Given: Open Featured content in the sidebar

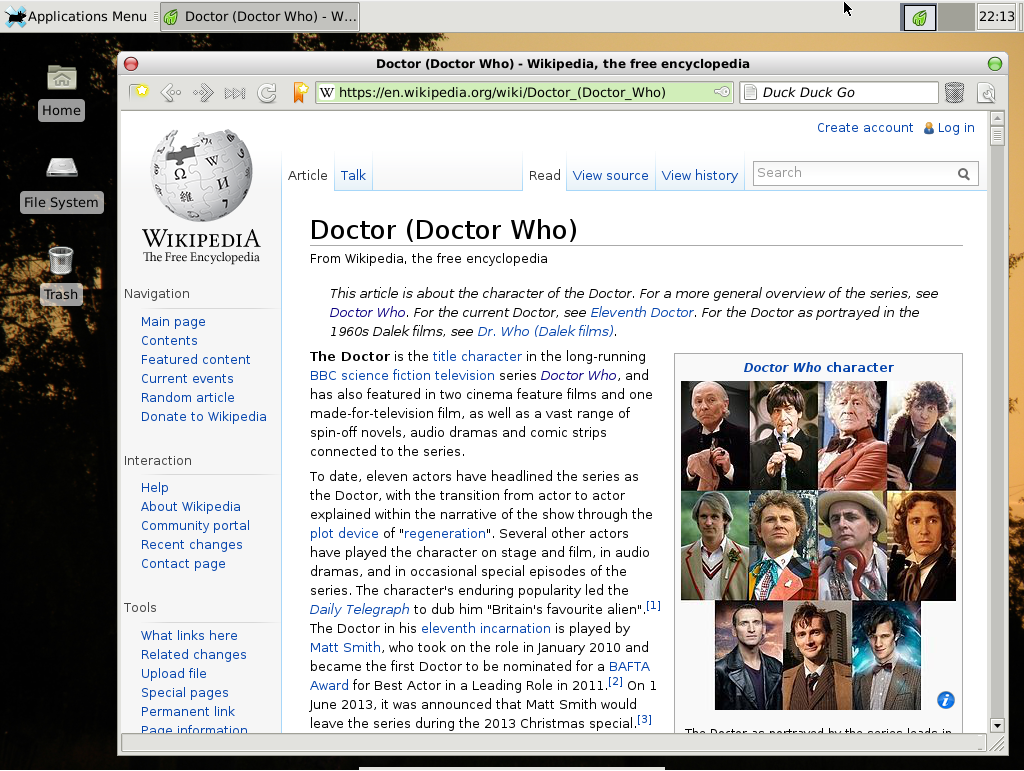Looking at the screenshot, I should point(195,359).
